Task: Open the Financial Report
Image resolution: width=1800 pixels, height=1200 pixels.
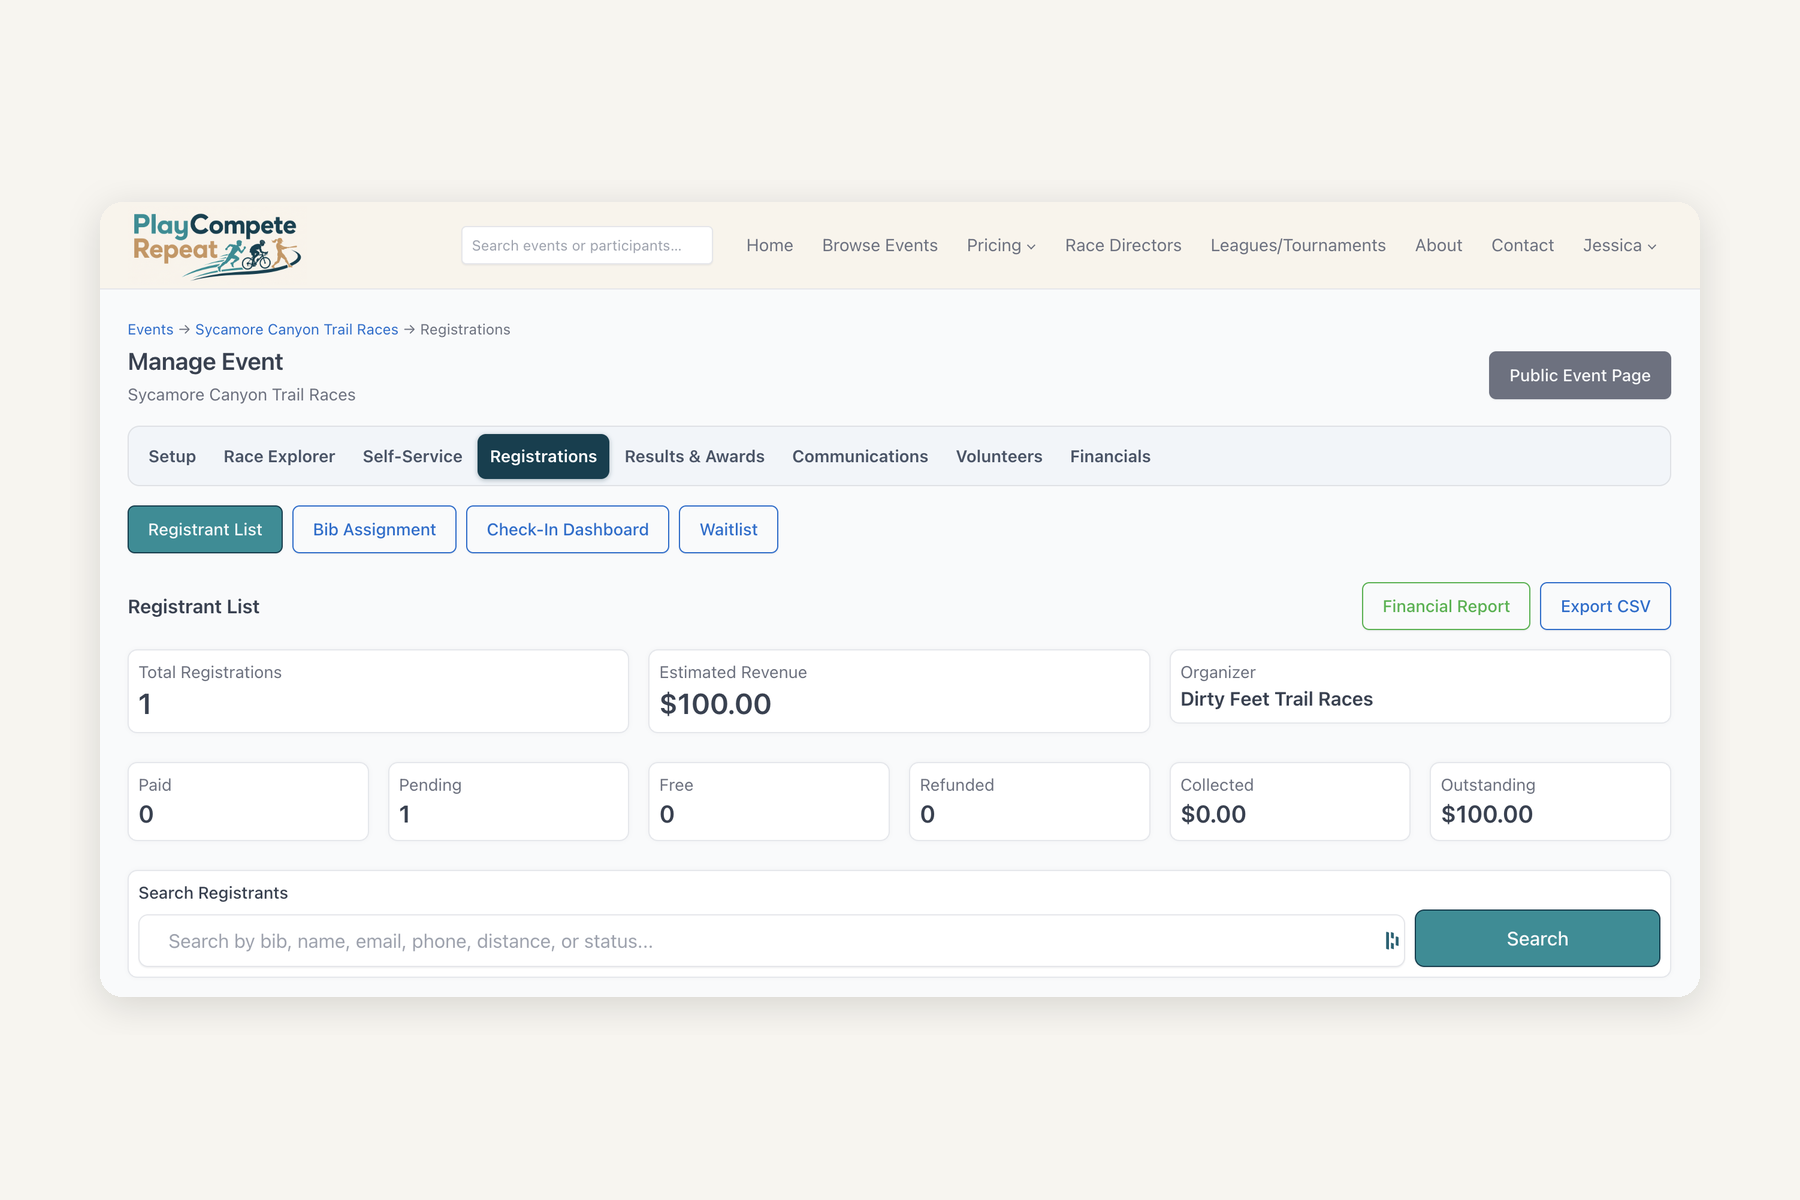Action: tap(1445, 606)
